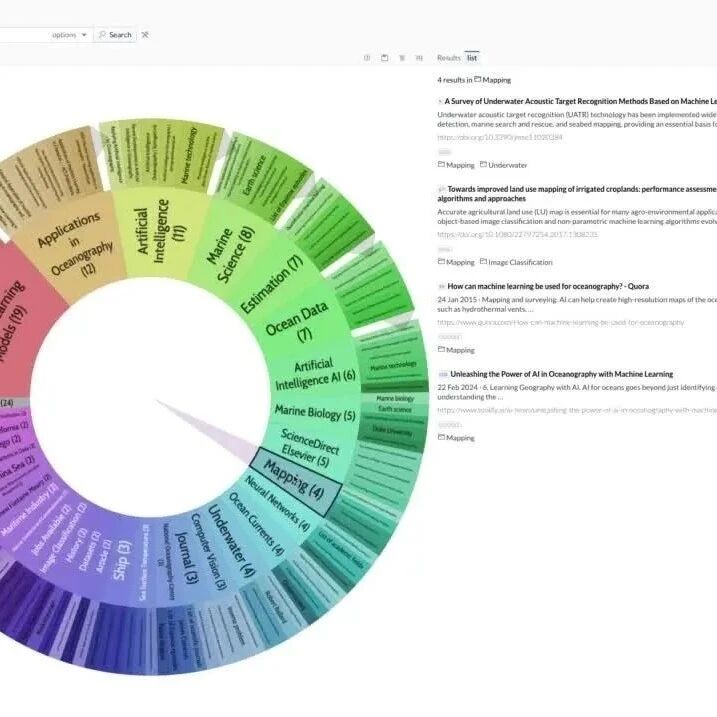Viewport: 717px width, 717px height.
Task: Click the folder icon in the visualization toolbar
Action: 384,58
